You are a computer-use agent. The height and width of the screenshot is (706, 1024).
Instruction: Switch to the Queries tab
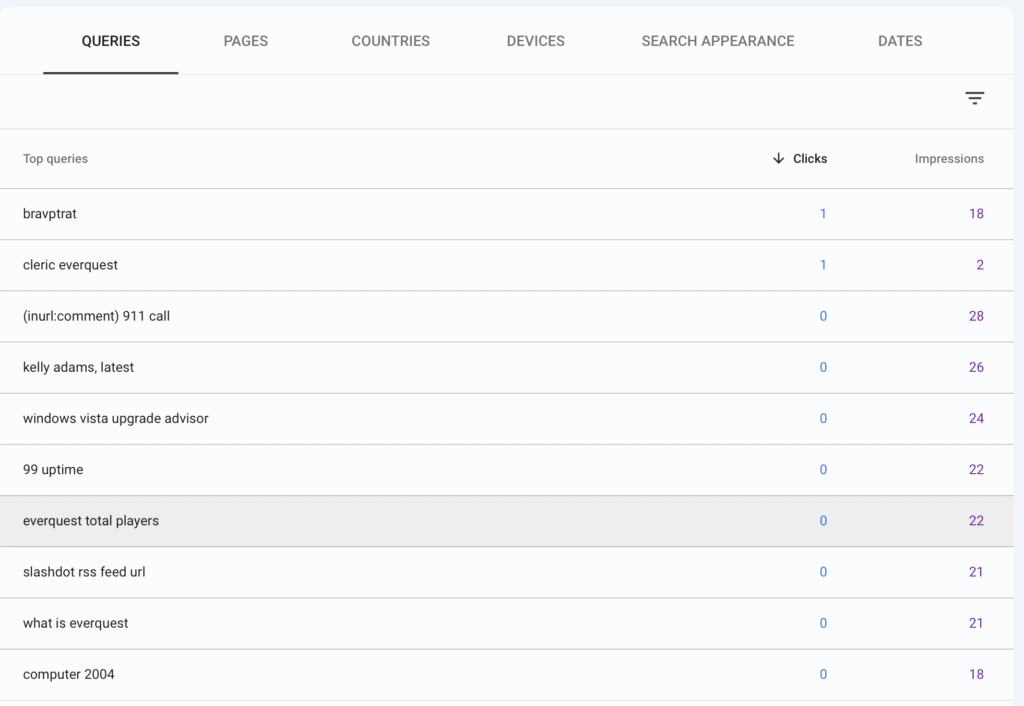click(x=110, y=41)
